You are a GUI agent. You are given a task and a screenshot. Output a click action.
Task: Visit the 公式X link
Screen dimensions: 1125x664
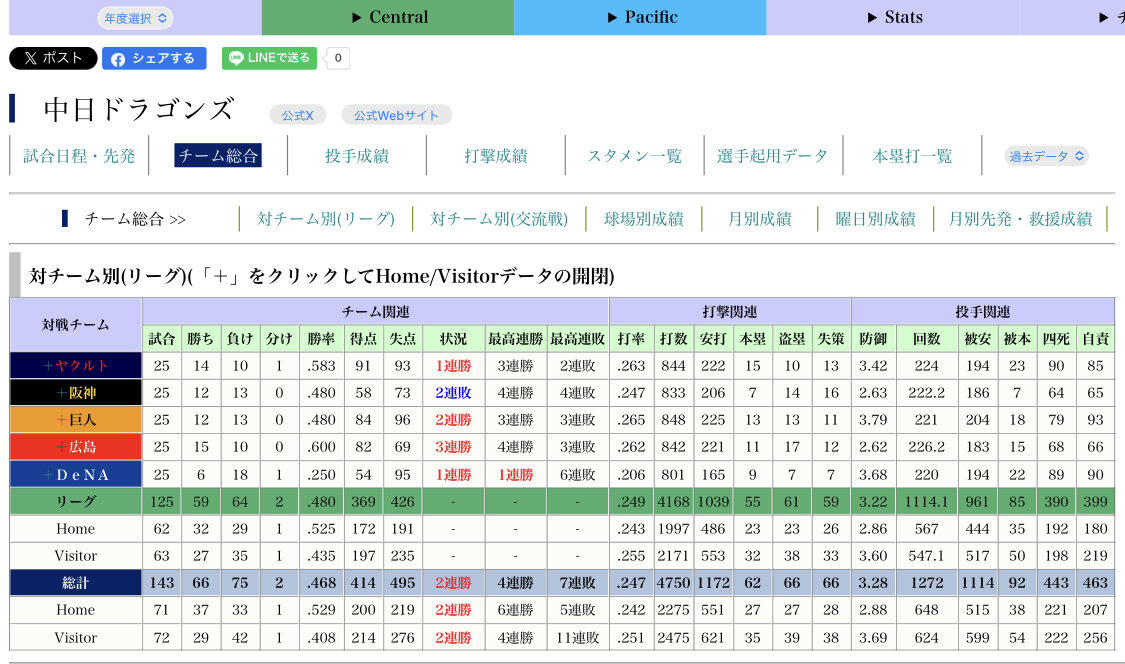click(x=297, y=115)
